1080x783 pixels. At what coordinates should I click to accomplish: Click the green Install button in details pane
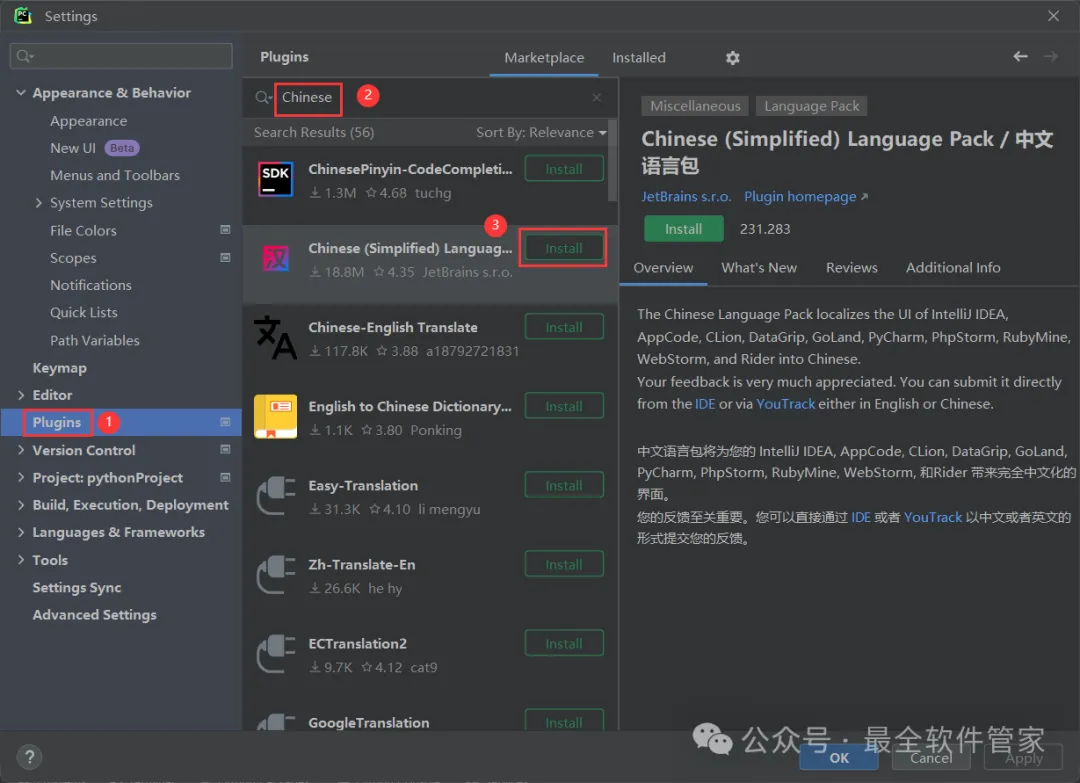(x=683, y=229)
